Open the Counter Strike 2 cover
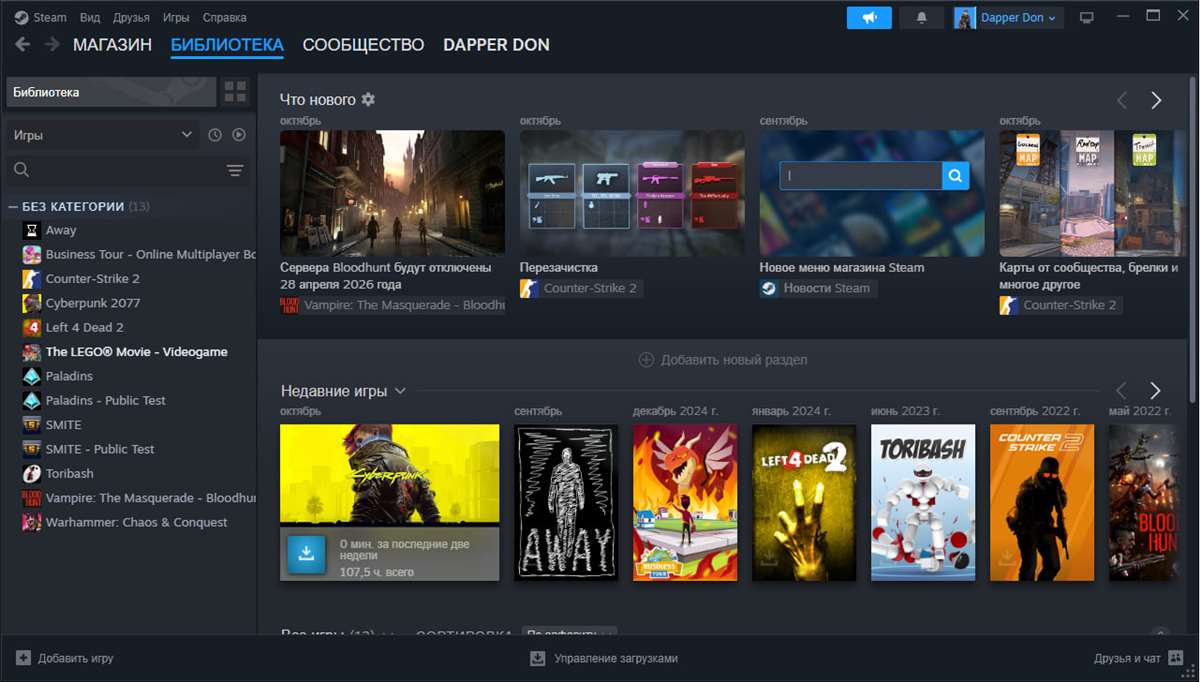Screen dimensions: 1200x682 pos(1042,502)
